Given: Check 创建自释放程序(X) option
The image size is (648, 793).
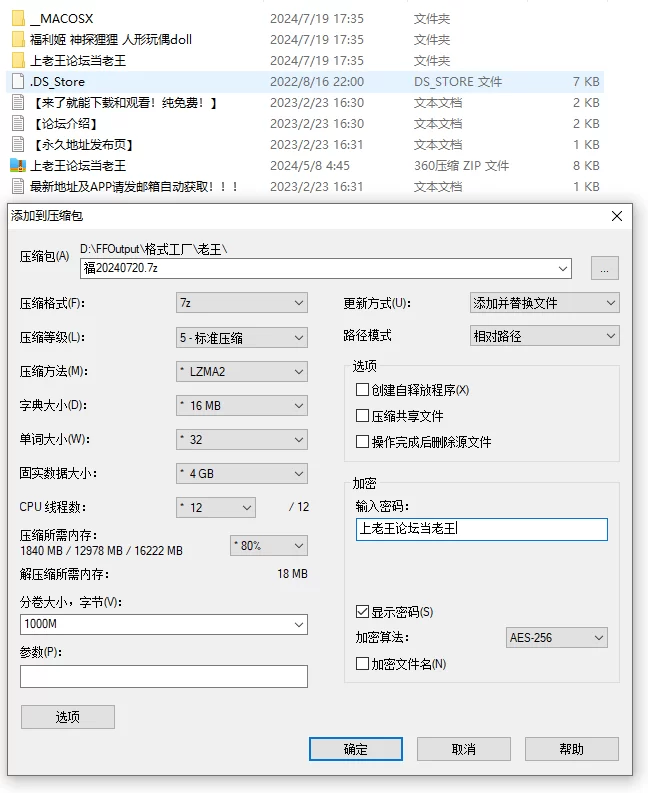Looking at the screenshot, I should coord(362,390).
